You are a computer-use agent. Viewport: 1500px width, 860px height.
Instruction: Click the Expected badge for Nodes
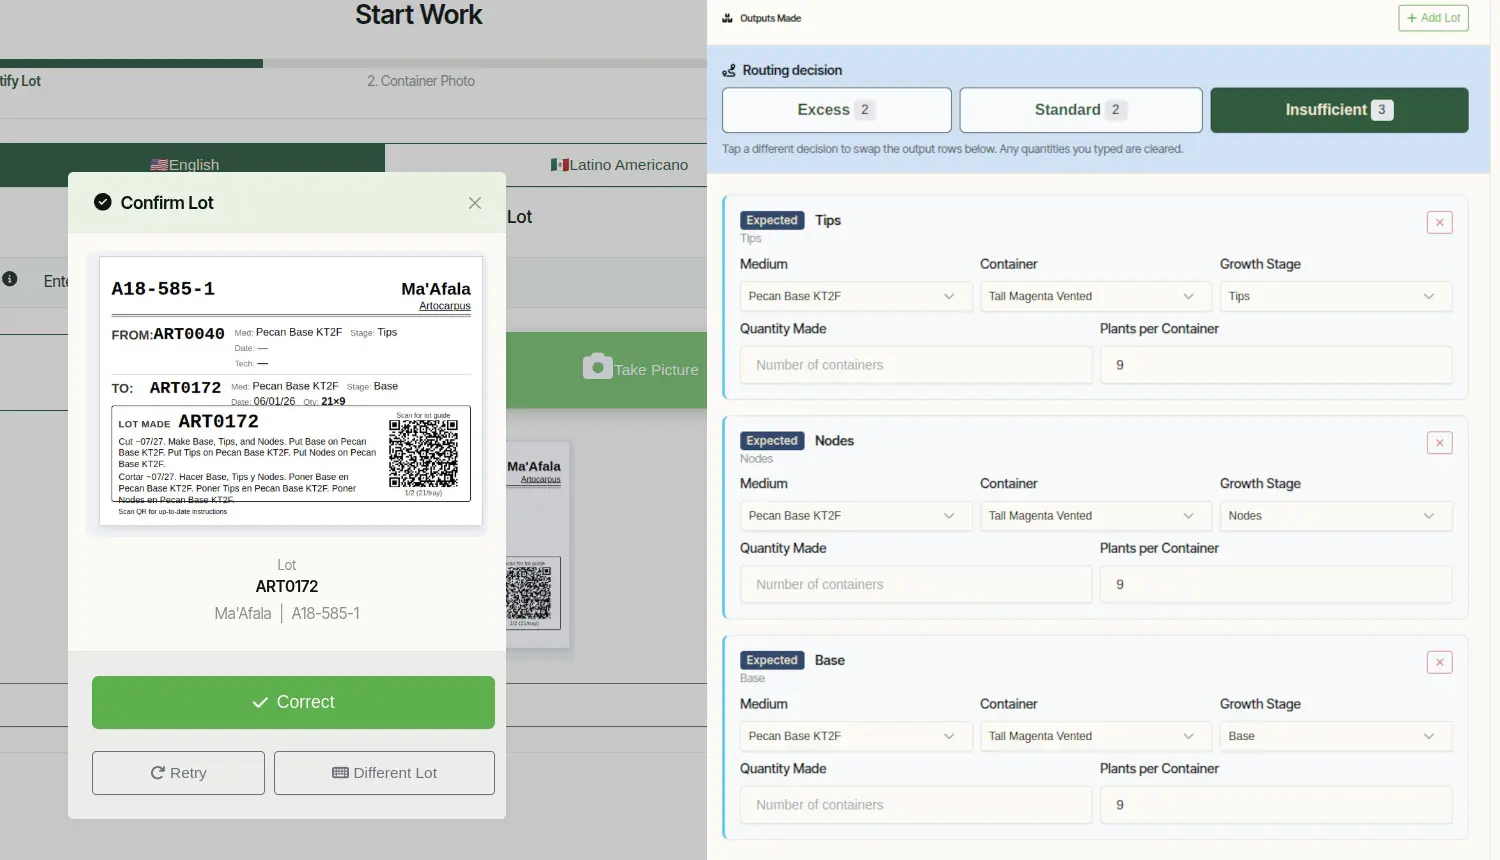(772, 440)
